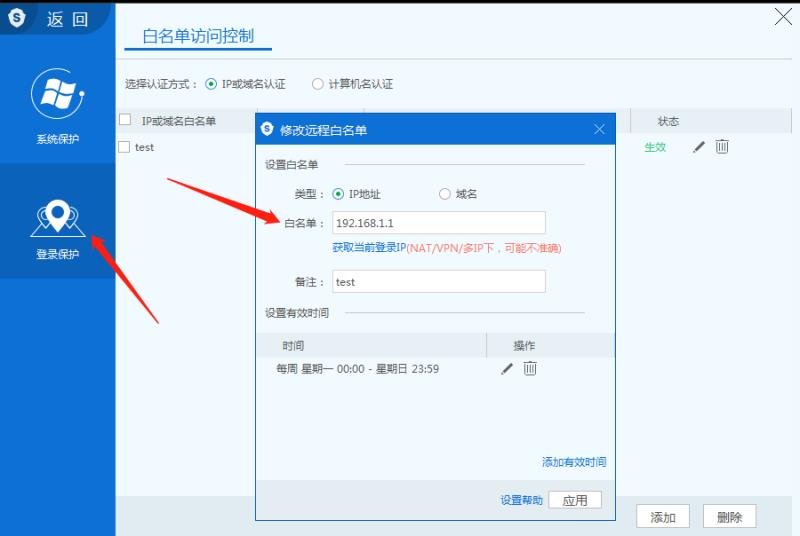Choose the IP地址 type radio button
The width and height of the screenshot is (800, 536).
click(x=338, y=194)
